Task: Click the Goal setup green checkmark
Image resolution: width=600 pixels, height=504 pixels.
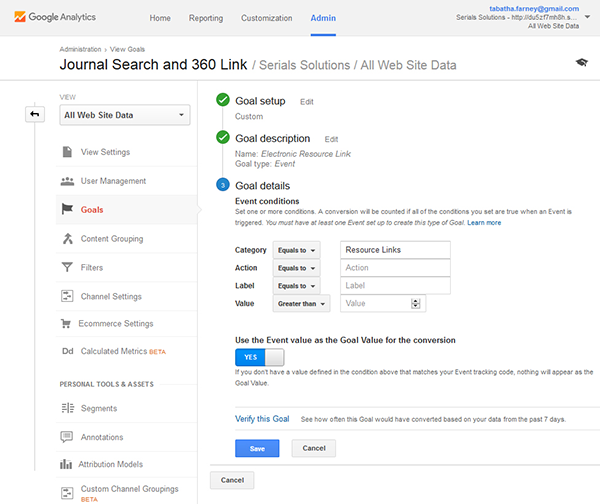Action: tap(223, 99)
